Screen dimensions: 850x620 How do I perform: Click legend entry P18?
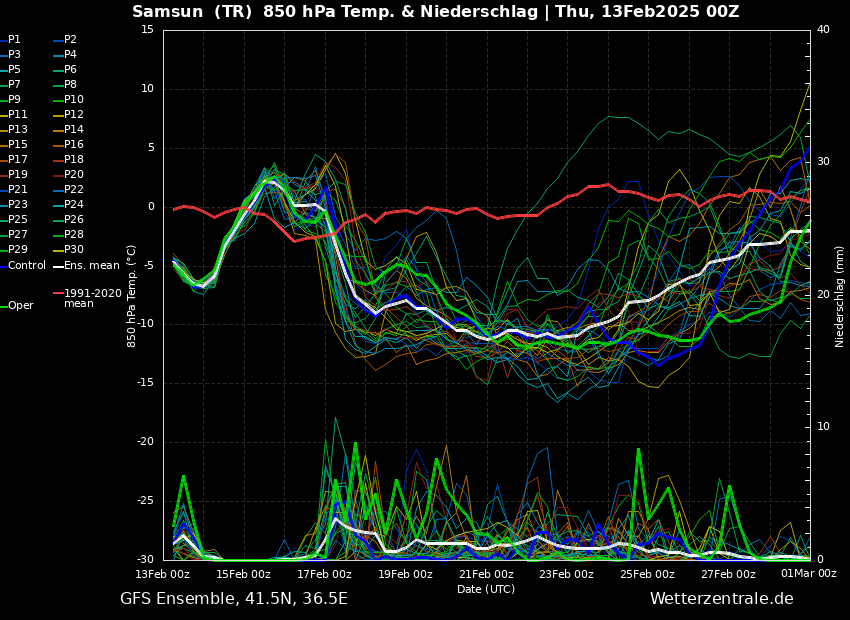(x=69, y=159)
